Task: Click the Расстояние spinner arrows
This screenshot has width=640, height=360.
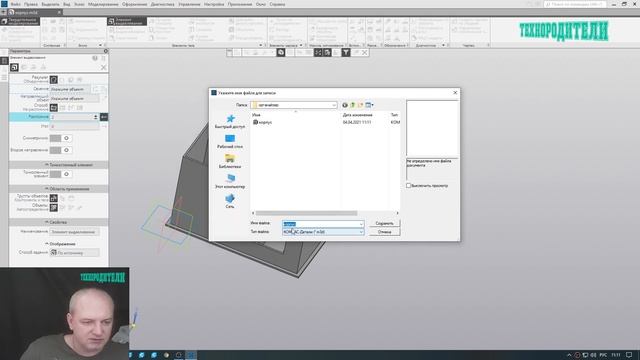Action: pos(96,117)
